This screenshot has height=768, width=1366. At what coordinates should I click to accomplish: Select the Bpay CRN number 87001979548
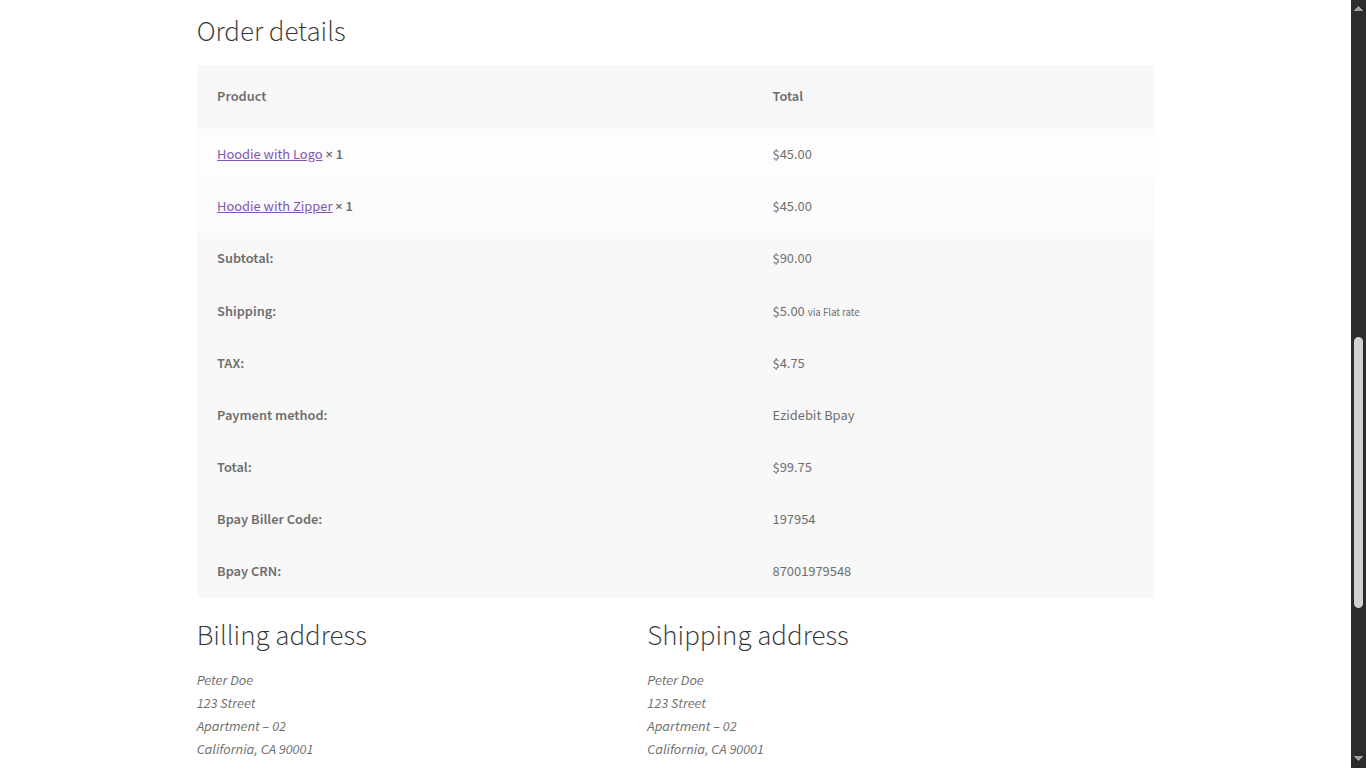point(811,571)
